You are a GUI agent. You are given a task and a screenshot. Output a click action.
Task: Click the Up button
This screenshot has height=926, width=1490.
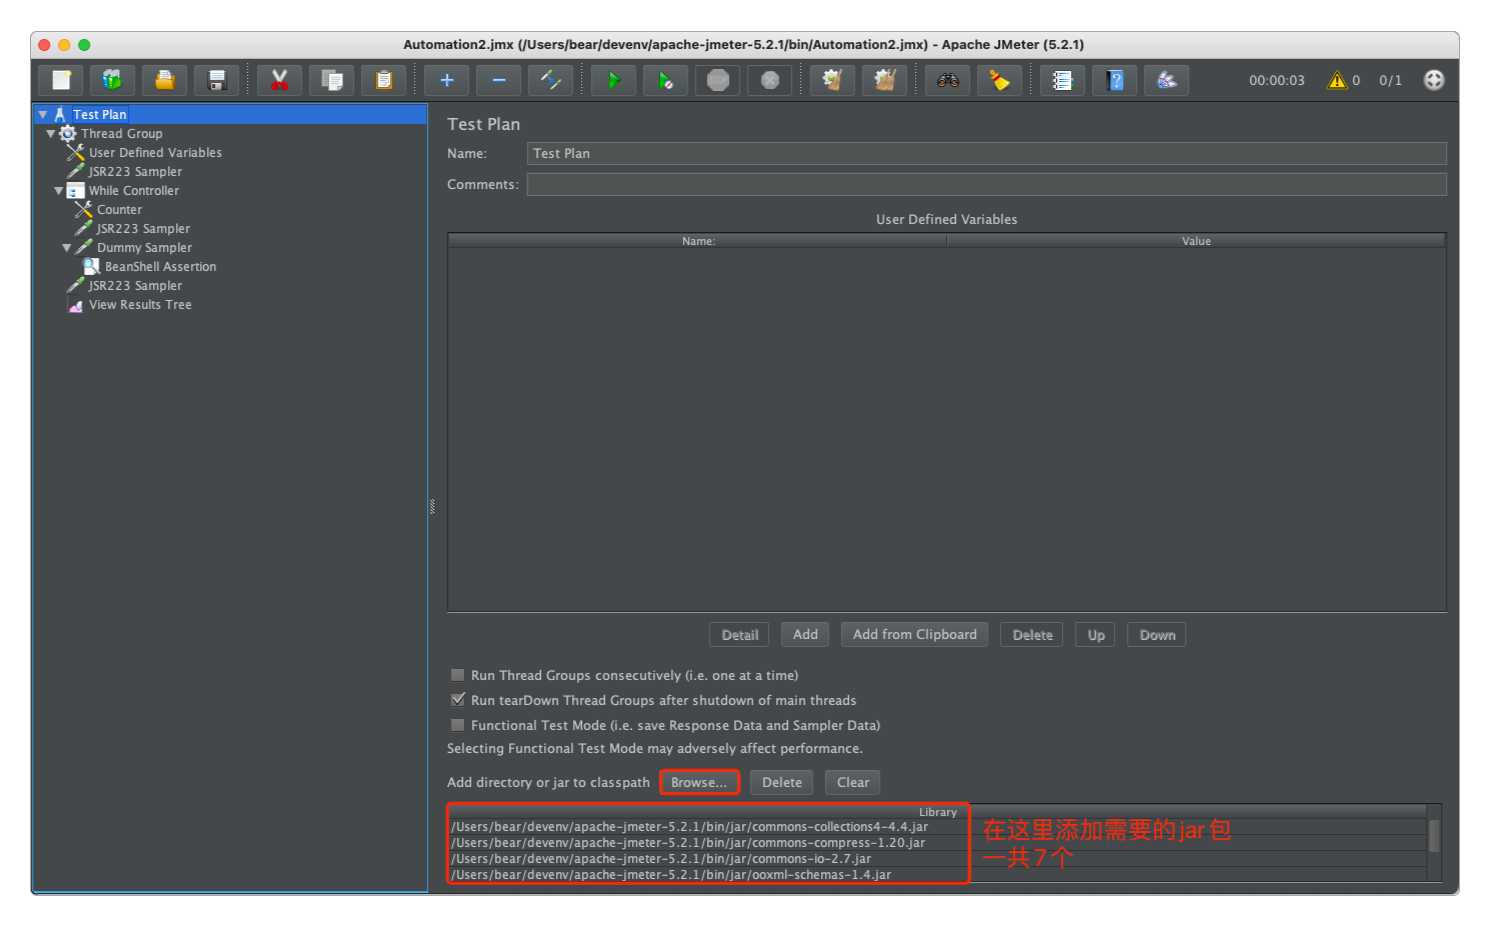click(x=1096, y=635)
